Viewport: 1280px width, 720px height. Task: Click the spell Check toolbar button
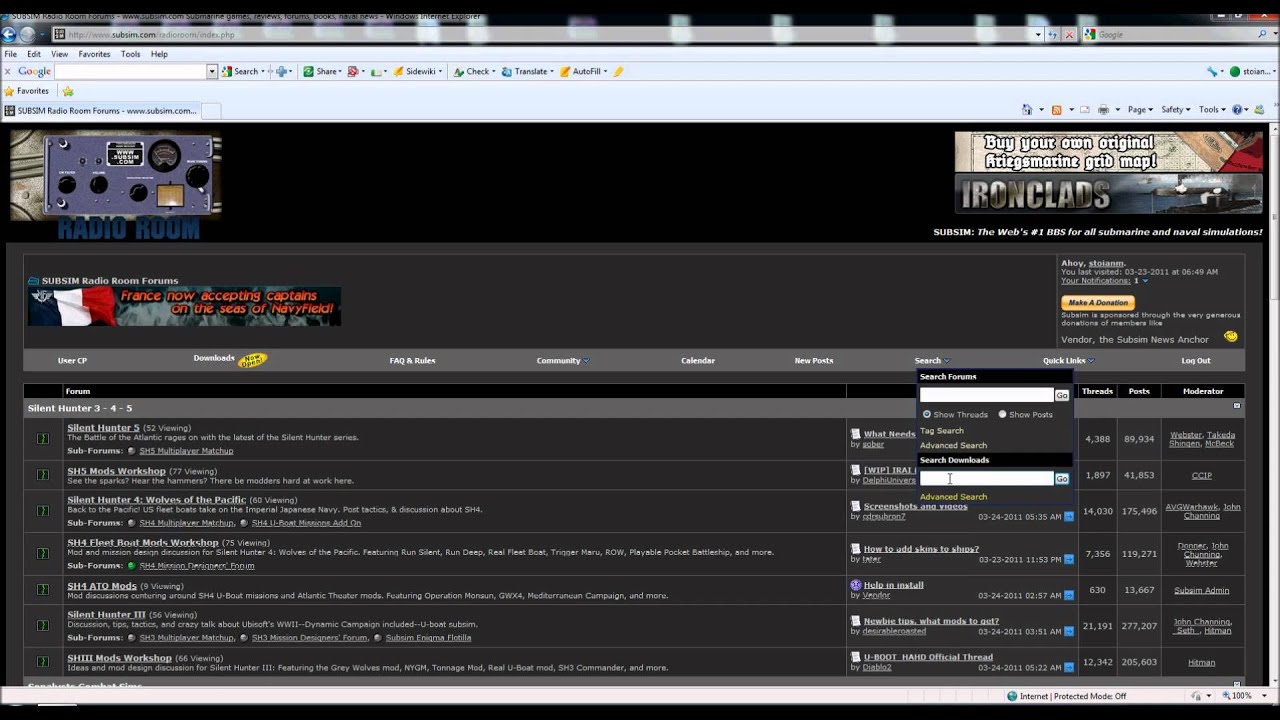coord(473,71)
